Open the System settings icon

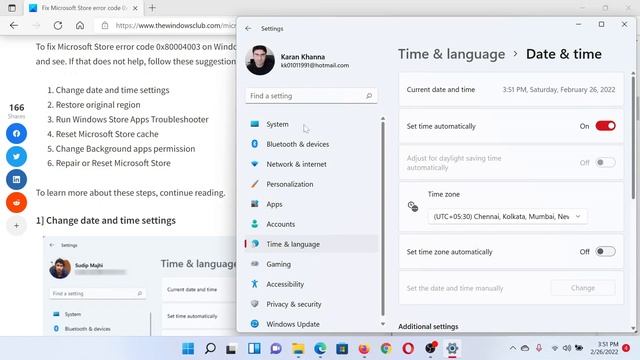pos(255,124)
